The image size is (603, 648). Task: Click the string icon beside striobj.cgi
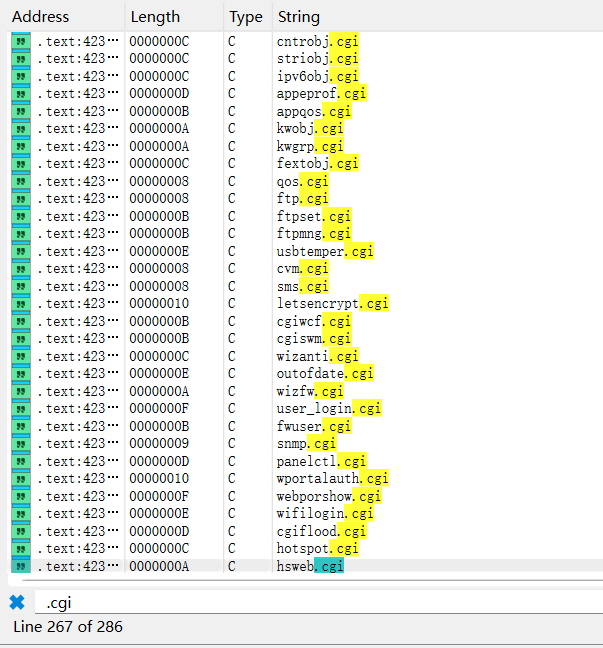click(21, 59)
